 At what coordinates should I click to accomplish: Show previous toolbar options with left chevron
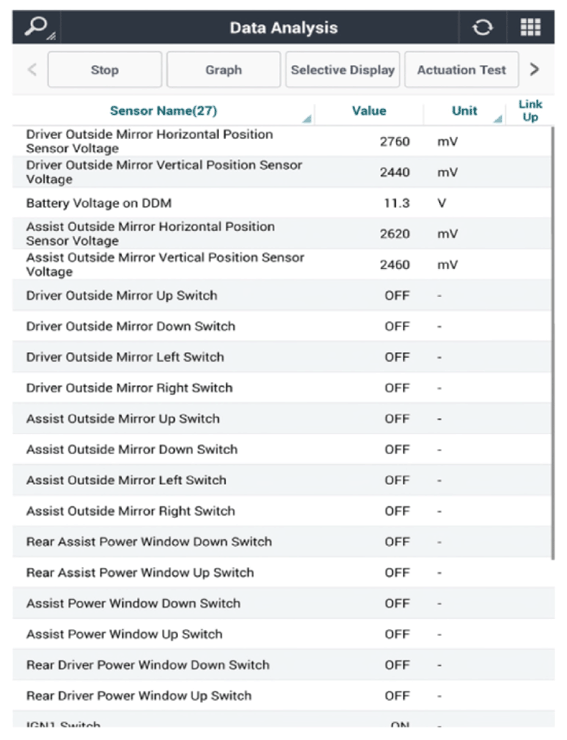(x=32, y=70)
